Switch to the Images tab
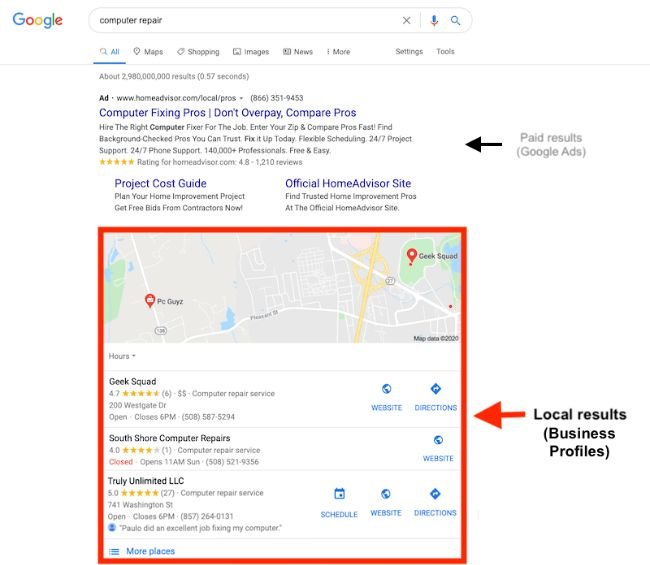This screenshot has height=565, width=650. pyautogui.click(x=251, y=52)
